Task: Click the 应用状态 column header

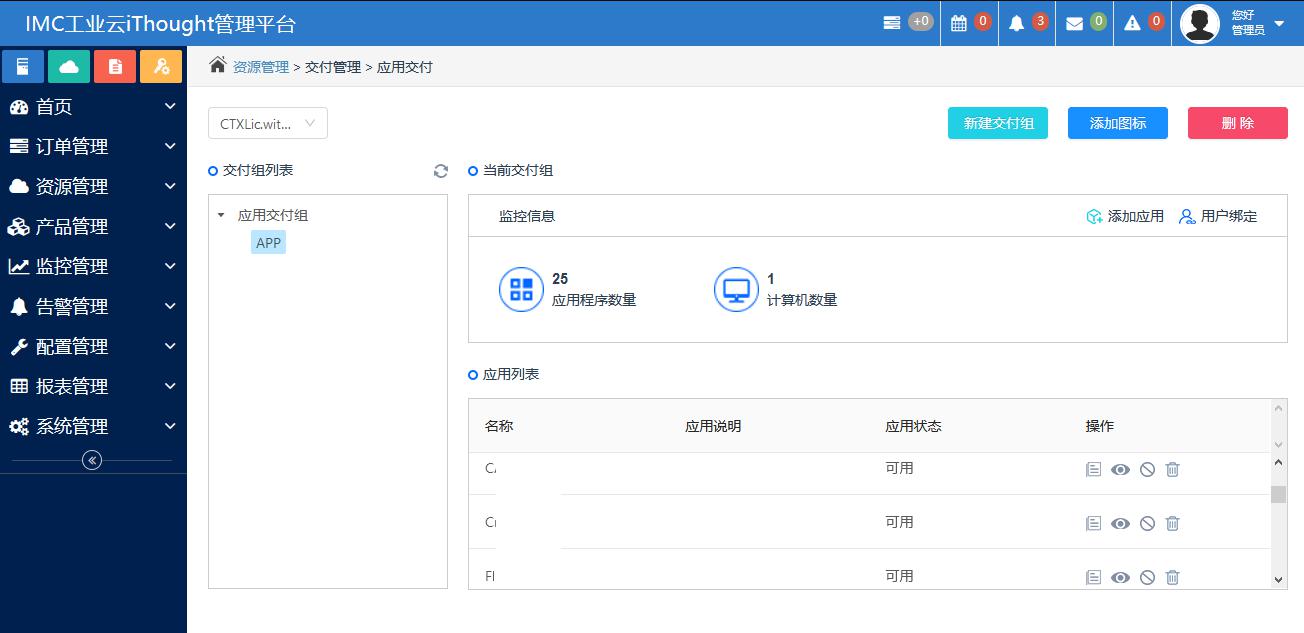Action: pyautogui.click(x=913, y=426)
